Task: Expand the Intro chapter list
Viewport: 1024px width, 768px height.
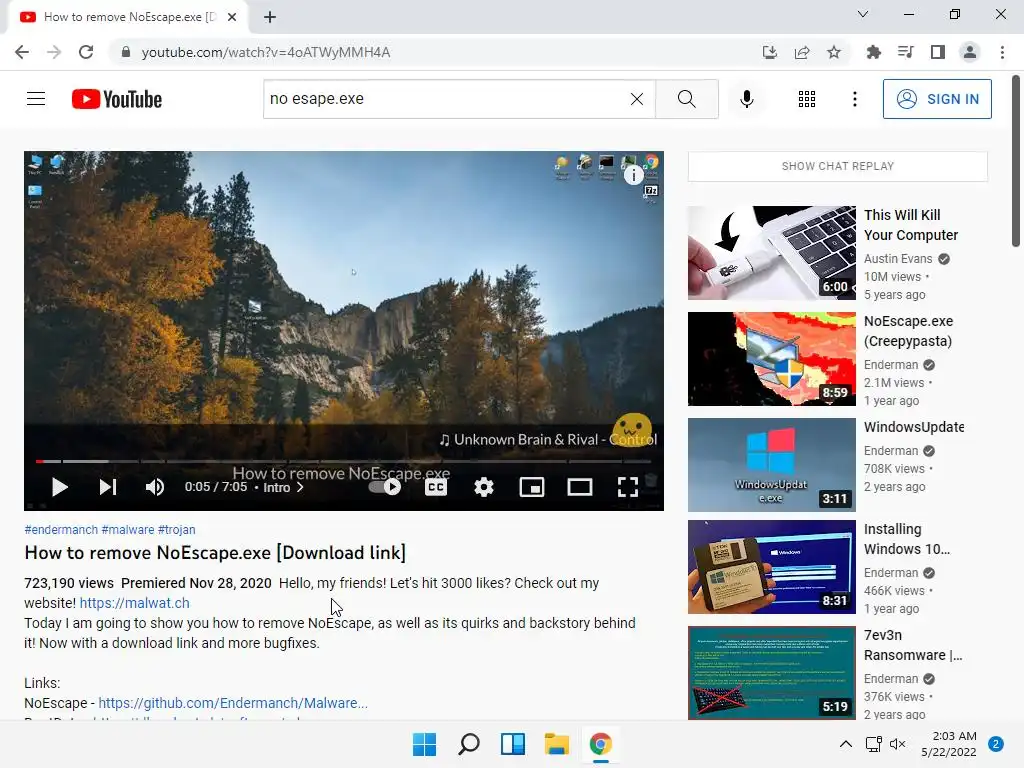Action: [x=283, y=487]
